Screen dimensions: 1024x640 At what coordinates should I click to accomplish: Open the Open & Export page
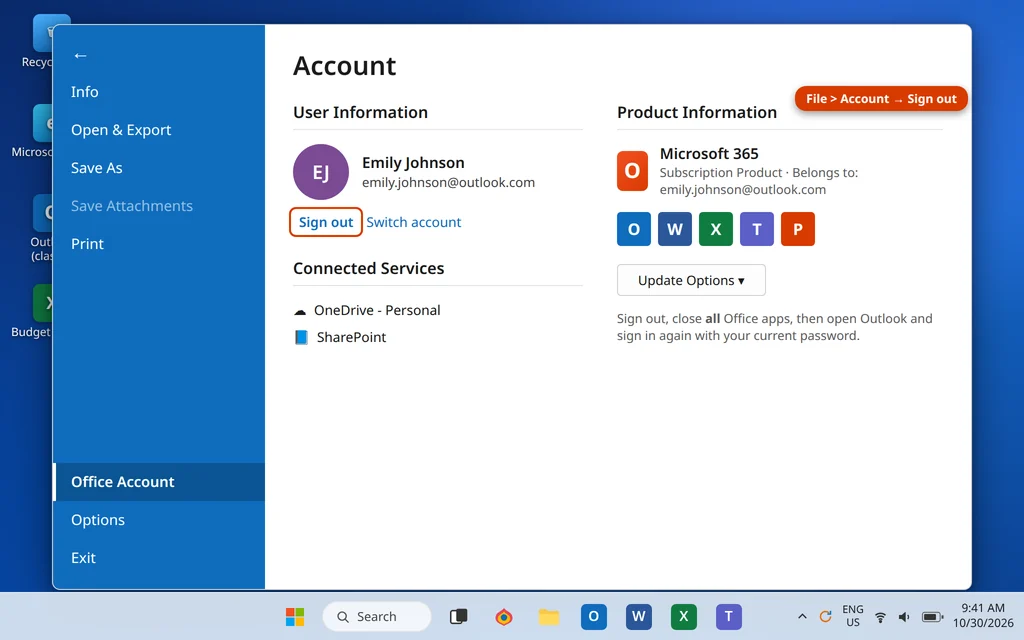pos(159,130)
